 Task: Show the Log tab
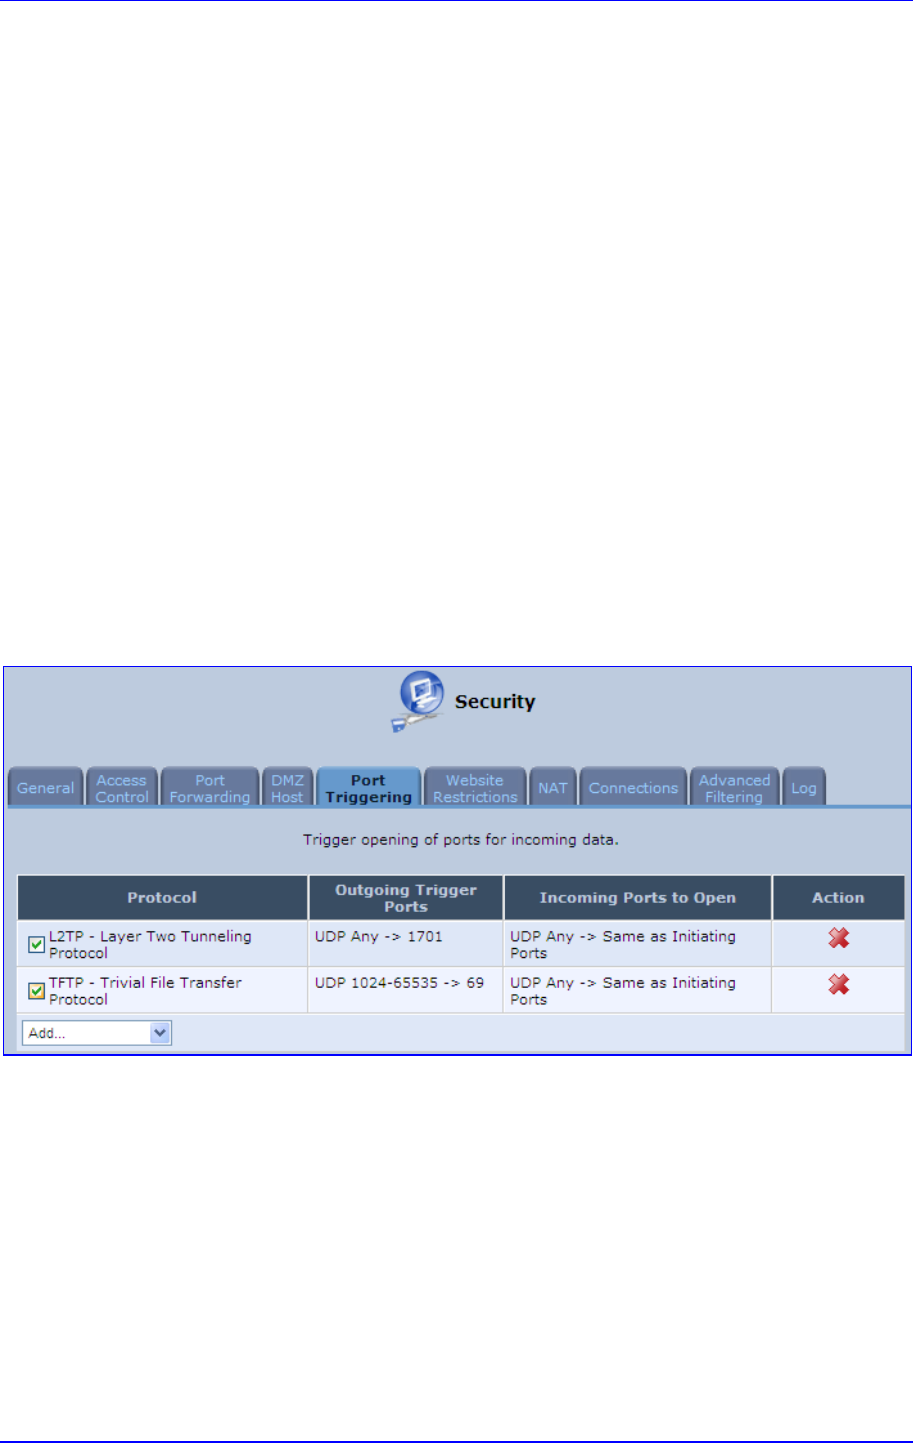(804, 788)
